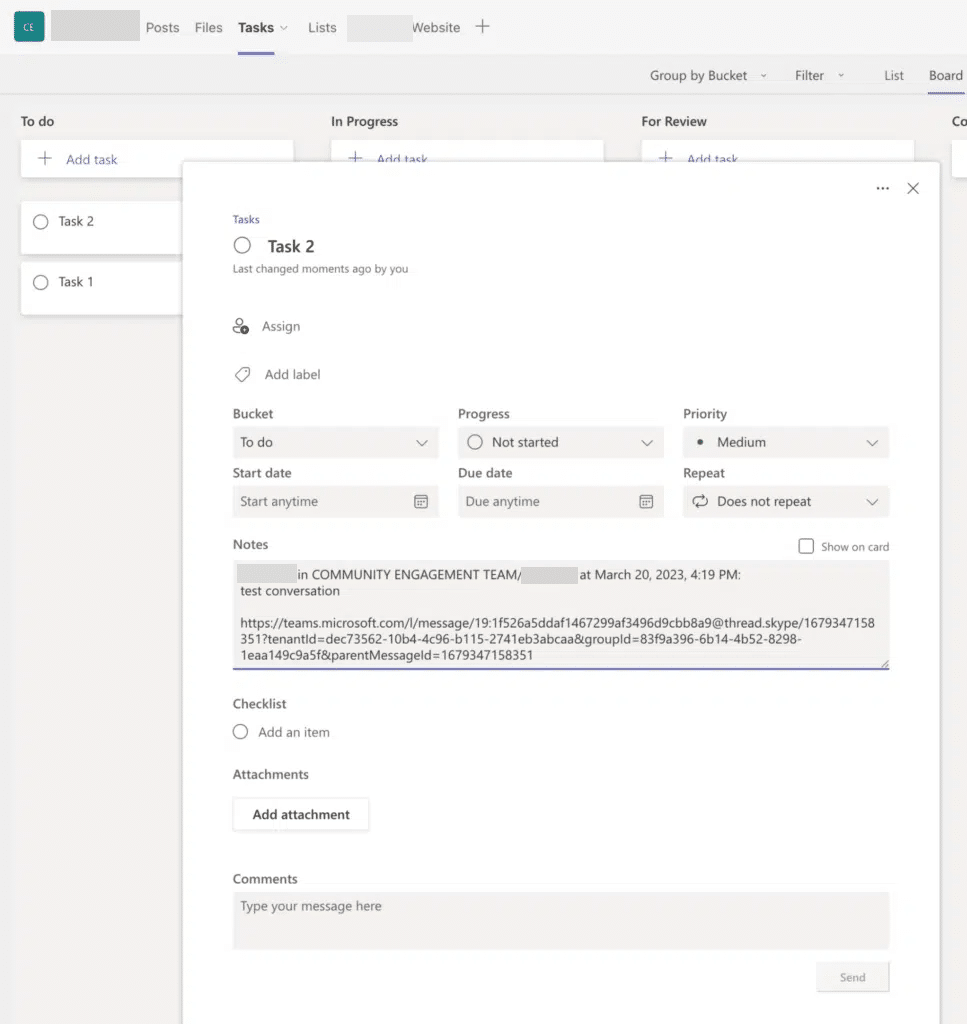Image resolution: width=967 pixels, height=1024 pixels.
Task: Click the Add label tag icon
Action: point(242,373)
